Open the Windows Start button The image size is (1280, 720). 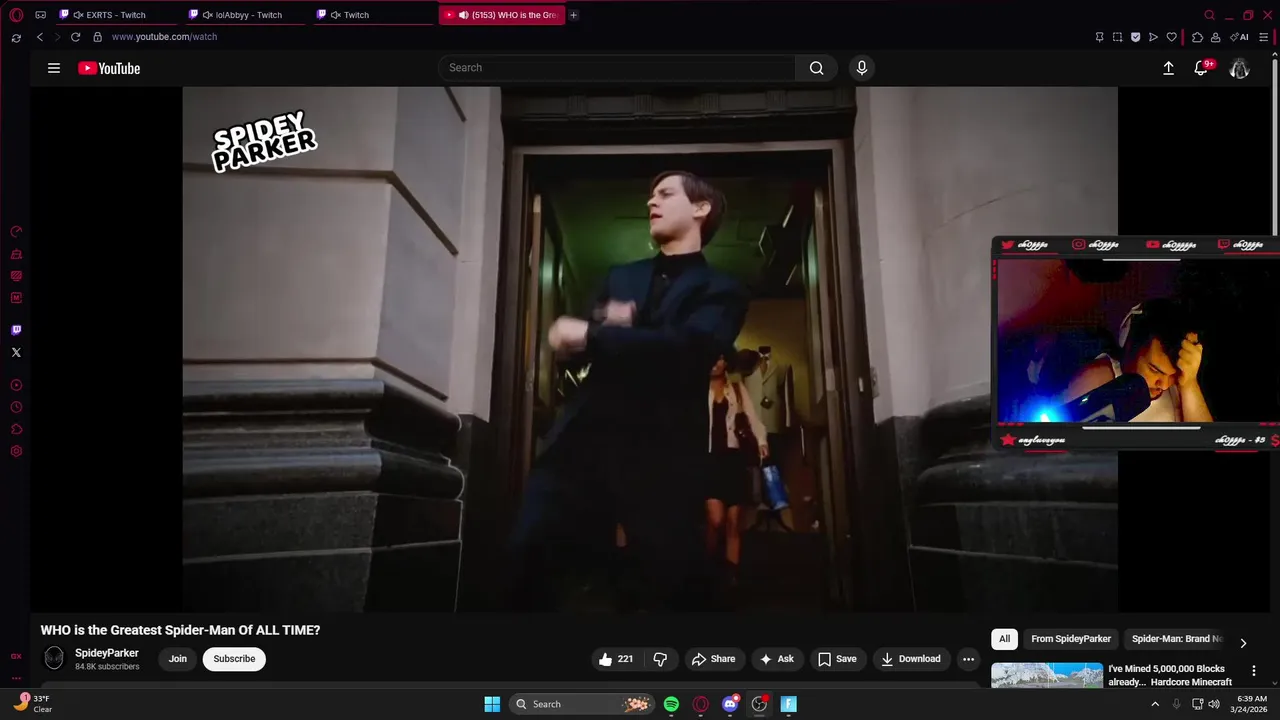492,704
